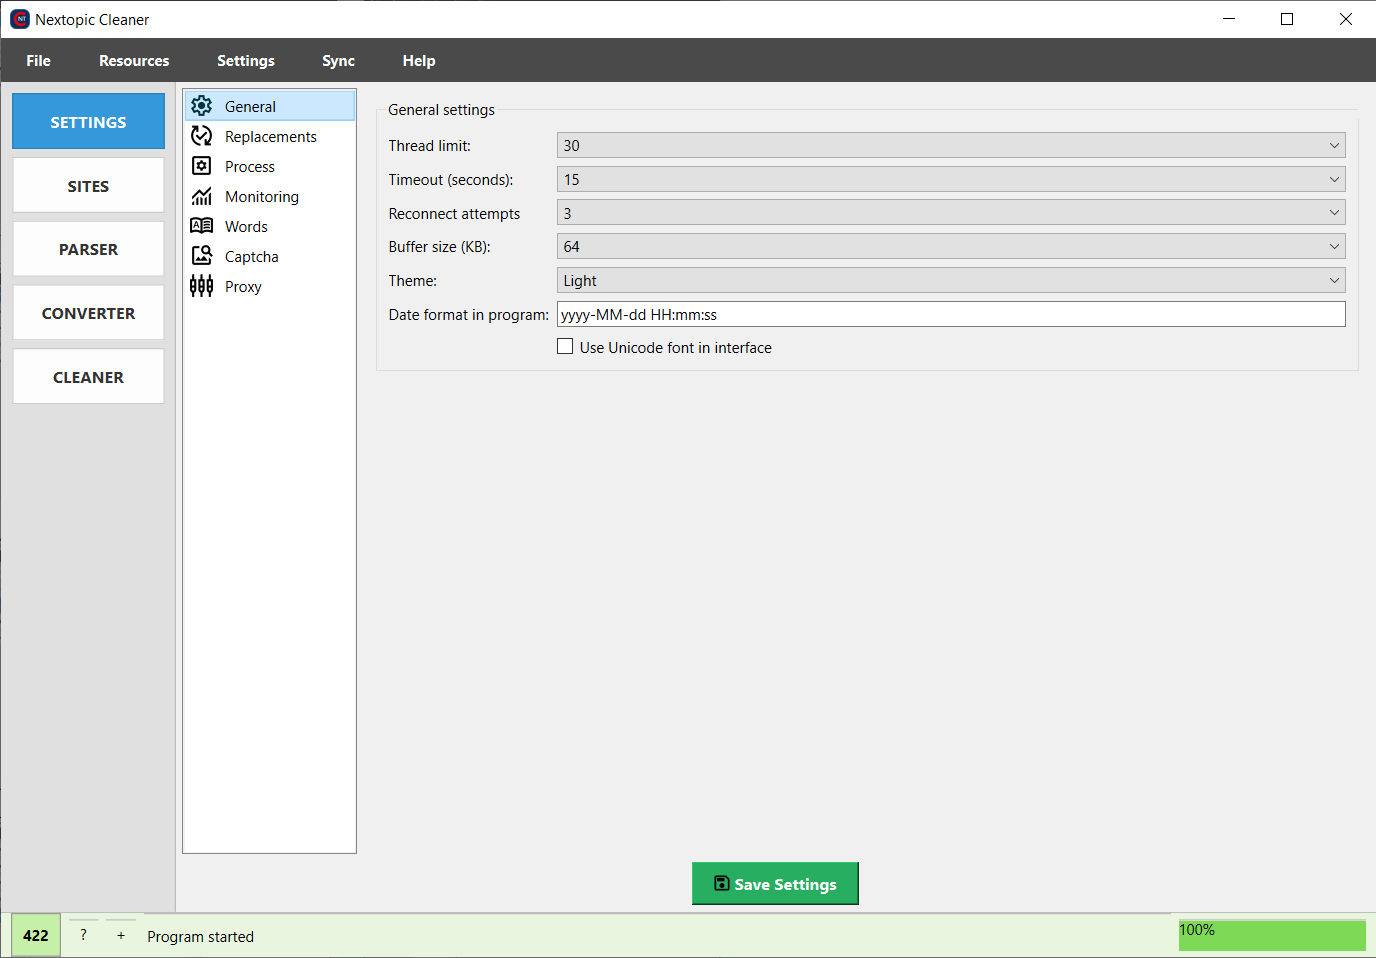Click the Words book icon
The width and height of the screenshot is (1376, 958).
(201, 226)
